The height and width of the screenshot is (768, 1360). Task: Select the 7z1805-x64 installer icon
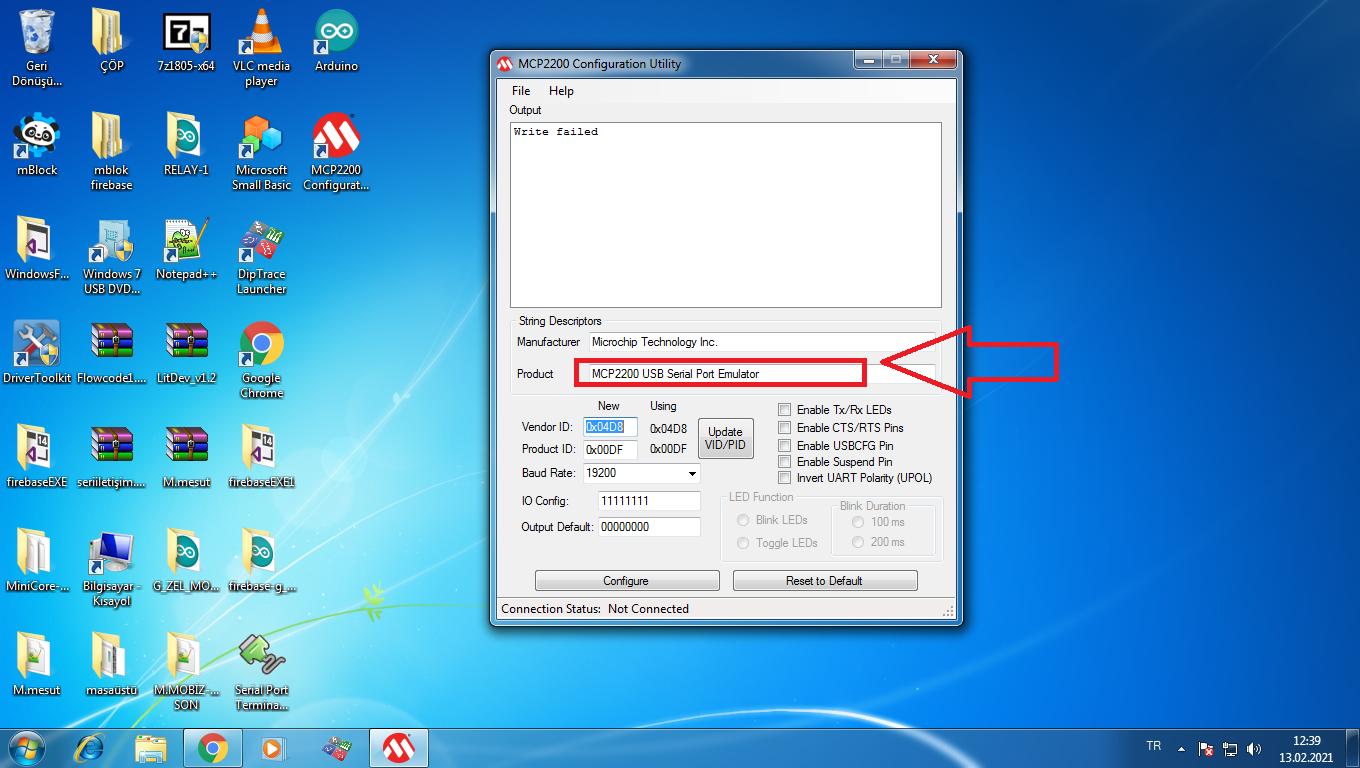click(x=186, y=42)
